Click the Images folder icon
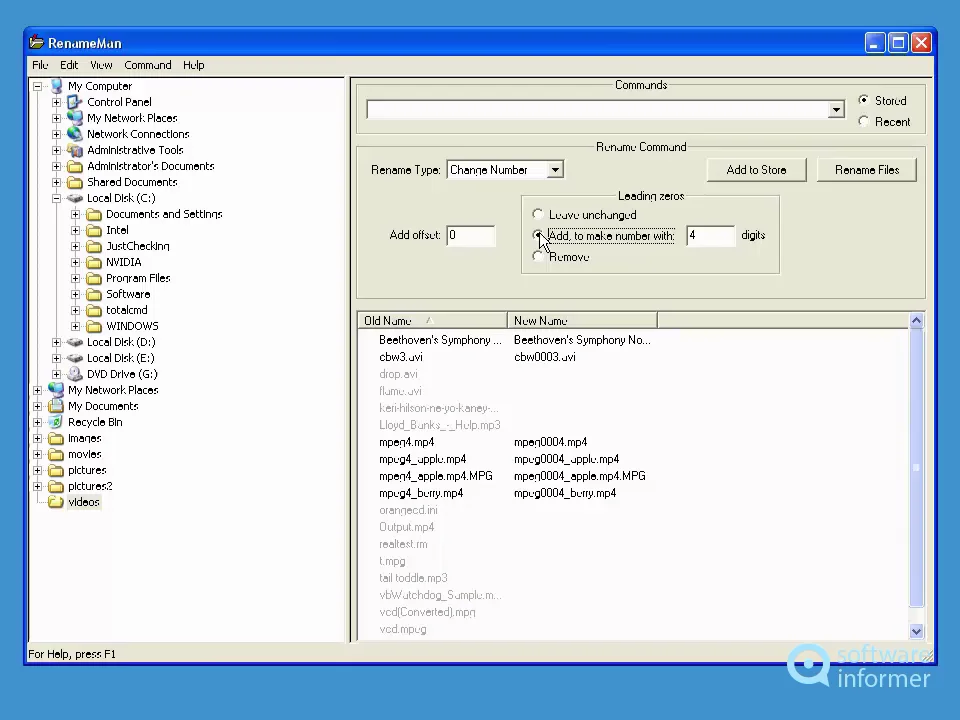The width and height of the screenshot is (960, 720). tap(56, 438)
